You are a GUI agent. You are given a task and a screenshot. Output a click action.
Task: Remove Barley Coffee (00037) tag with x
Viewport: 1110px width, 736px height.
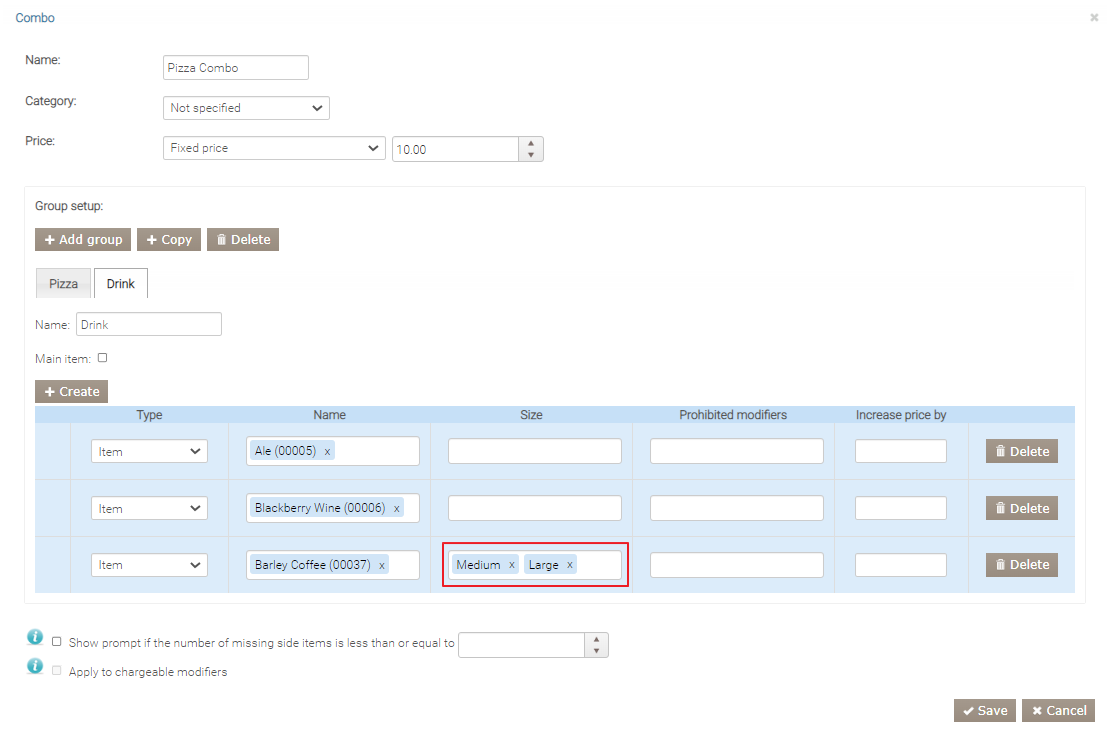tap(382, 566)
